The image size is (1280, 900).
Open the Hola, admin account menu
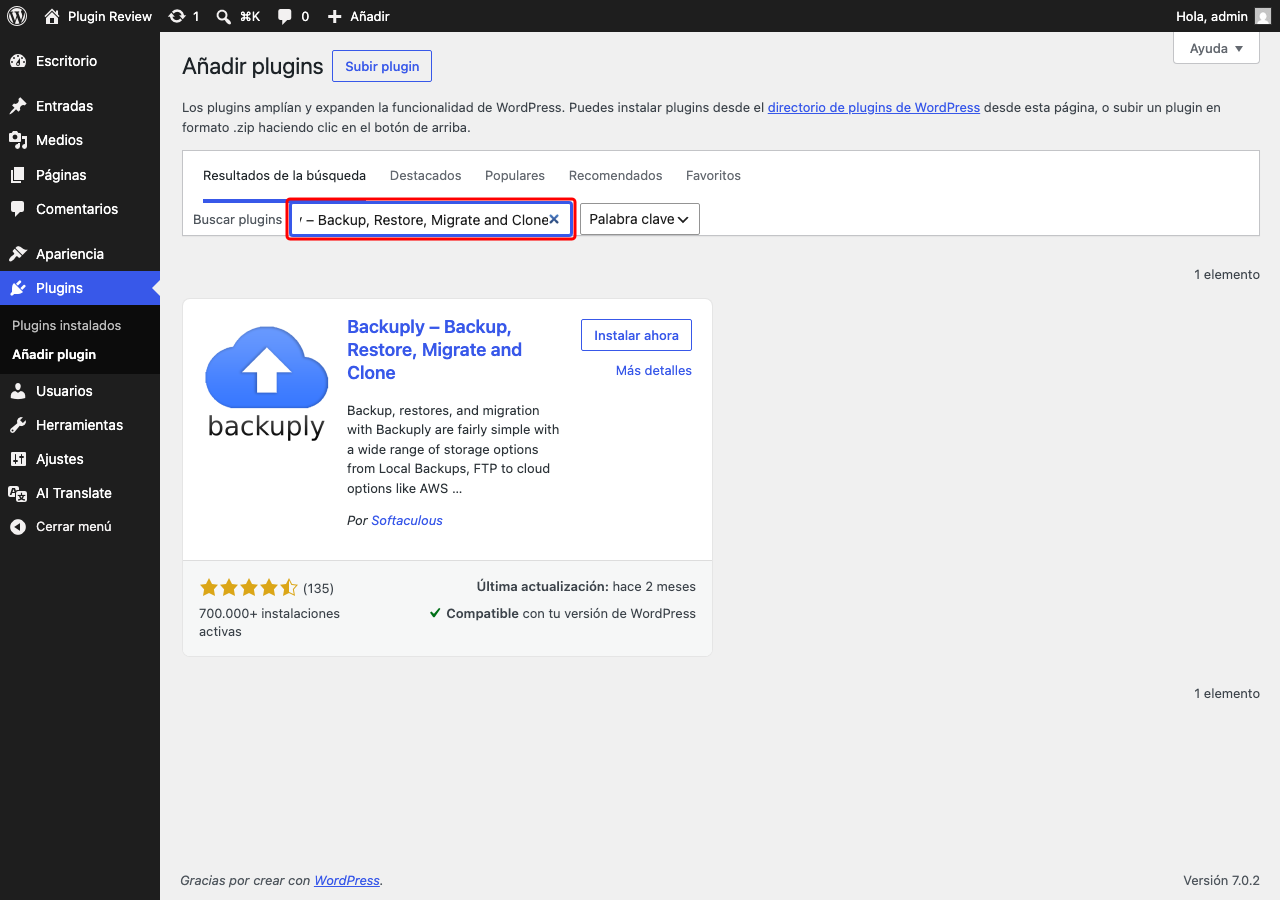(1223, 16)
